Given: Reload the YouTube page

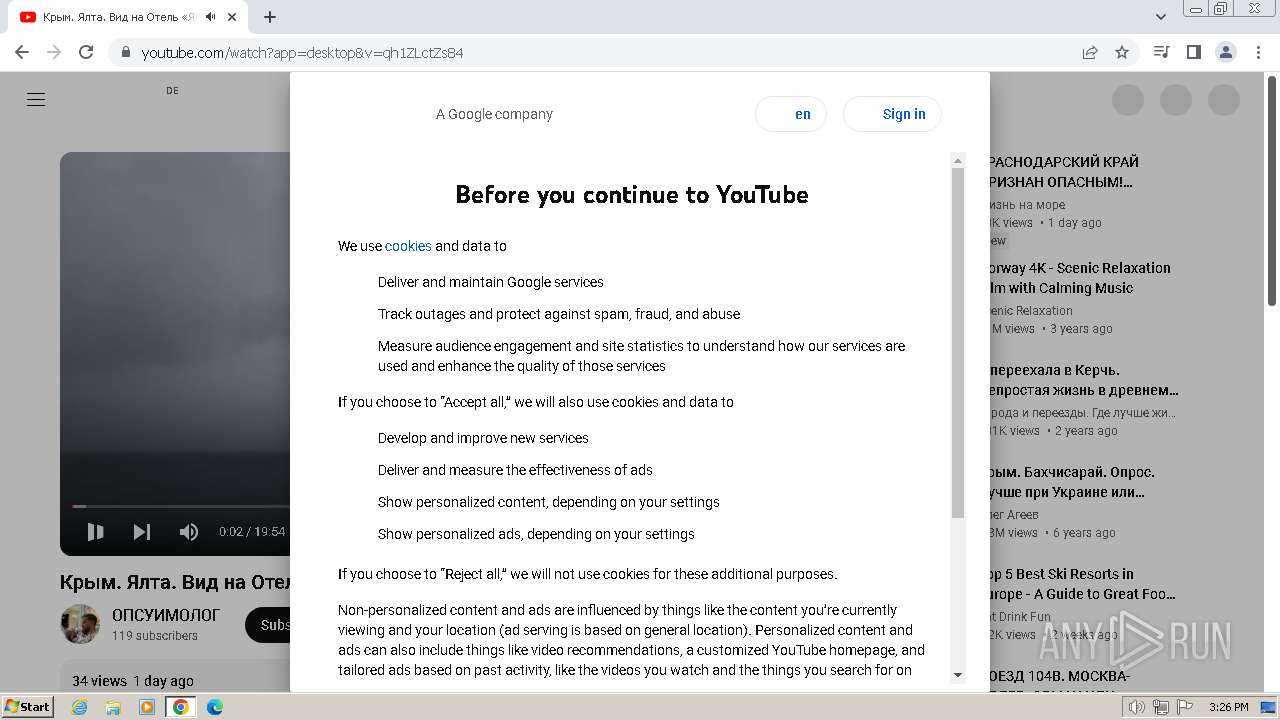Looking at the screenshot, I should click(86, 52).
